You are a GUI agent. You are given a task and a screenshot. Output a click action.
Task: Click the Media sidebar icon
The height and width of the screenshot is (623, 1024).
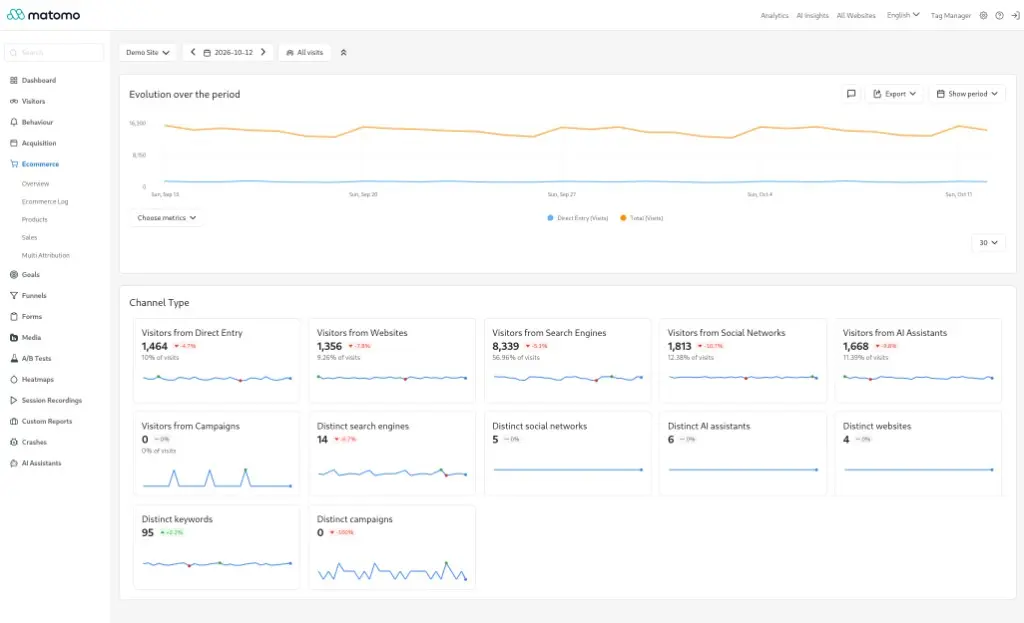[14, 338]
